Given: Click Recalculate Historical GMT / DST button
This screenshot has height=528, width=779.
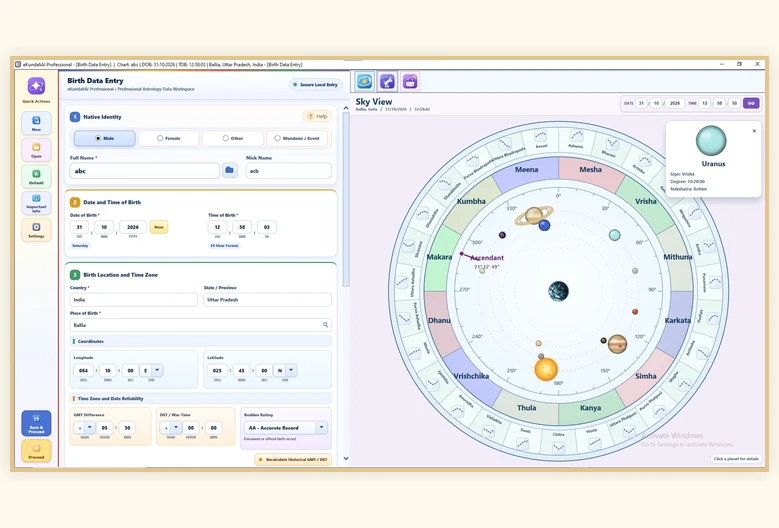Looking at the screenshot, I should click(x=293, y=459).
